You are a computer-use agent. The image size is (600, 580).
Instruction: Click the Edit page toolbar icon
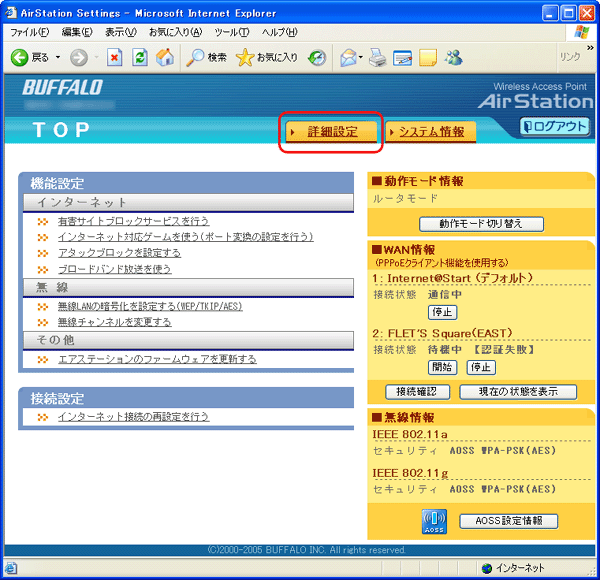pyautogui.click(x=403, y=58)
